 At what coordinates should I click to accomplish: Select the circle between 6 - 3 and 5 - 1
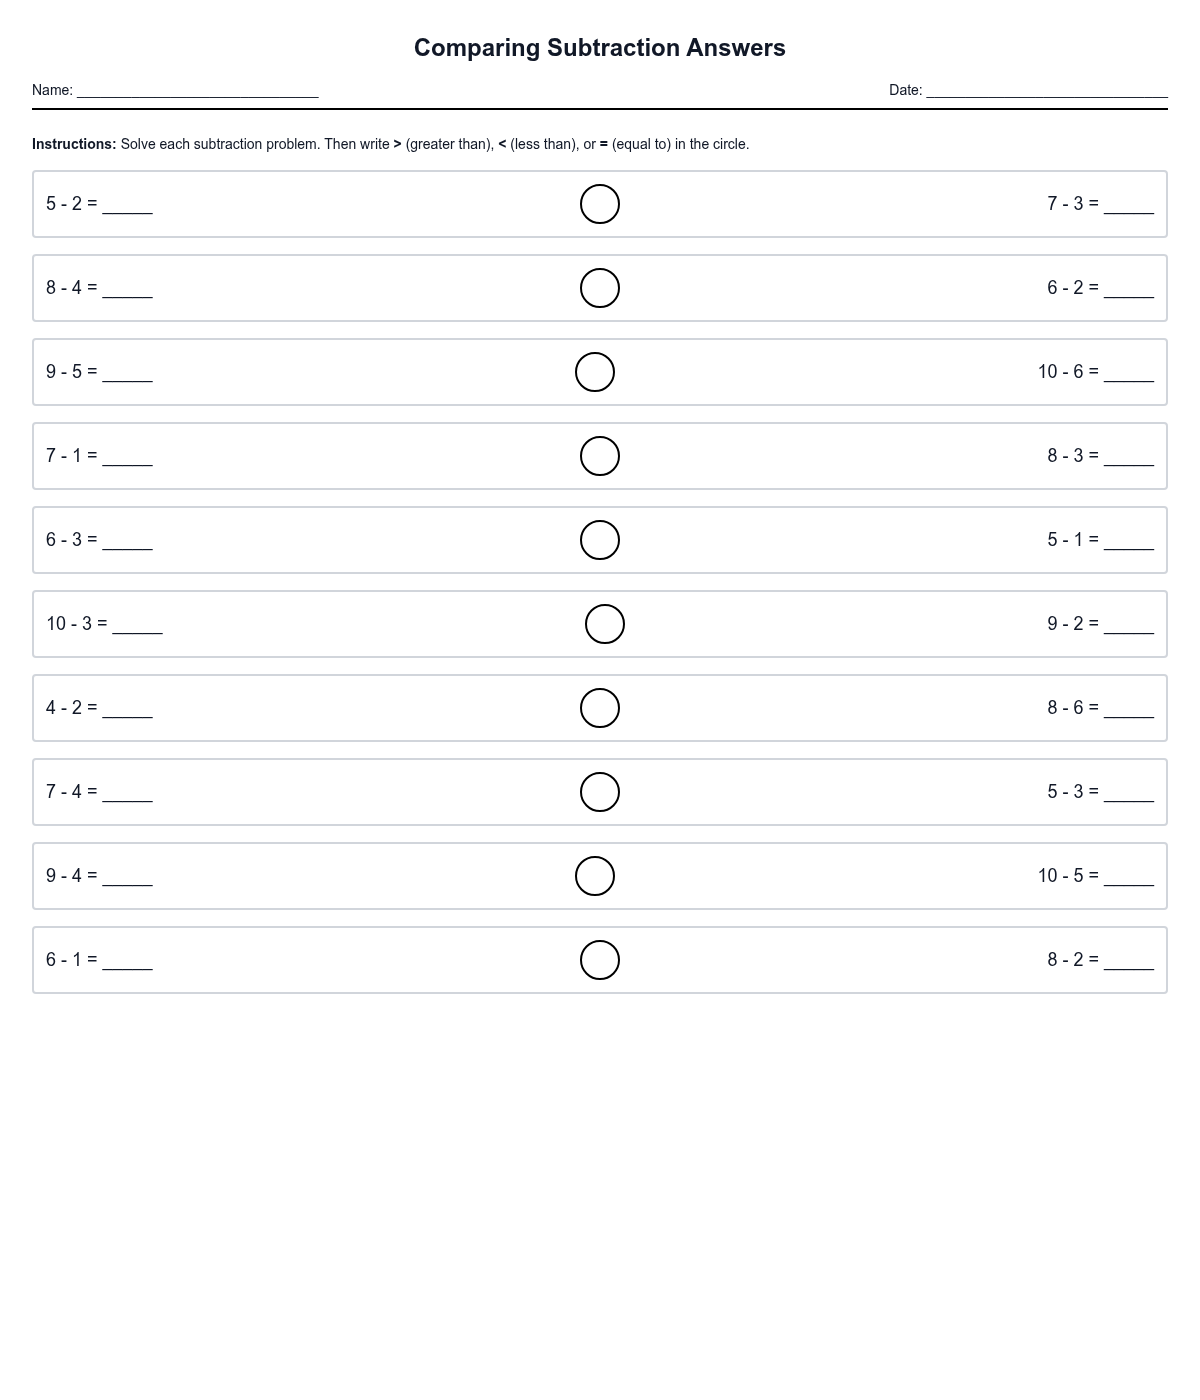(x=600, y=540)
